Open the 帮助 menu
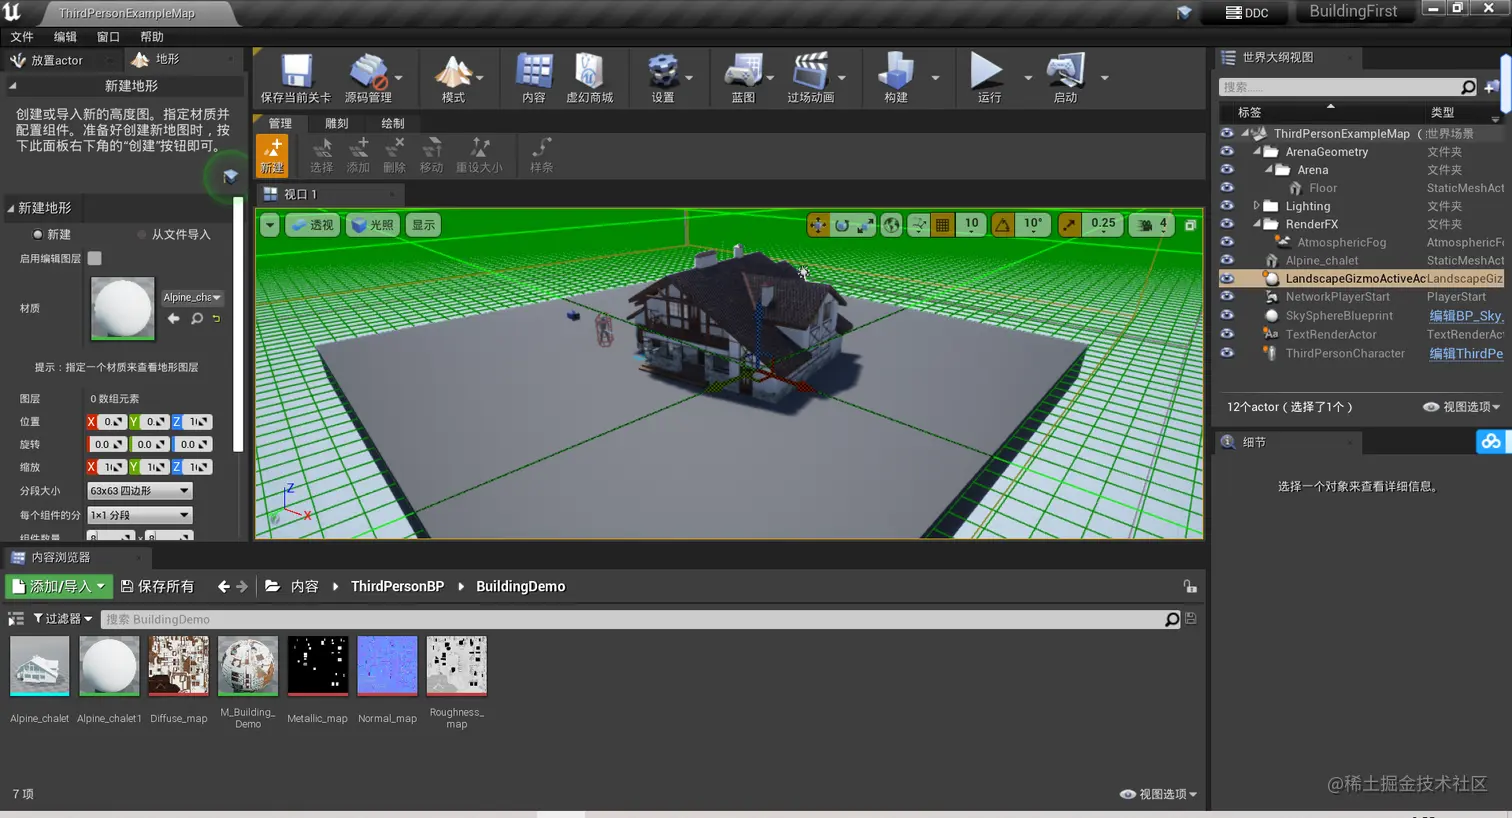The height and width of the screenshot is (818, 1512). click(x=152, y=37)
